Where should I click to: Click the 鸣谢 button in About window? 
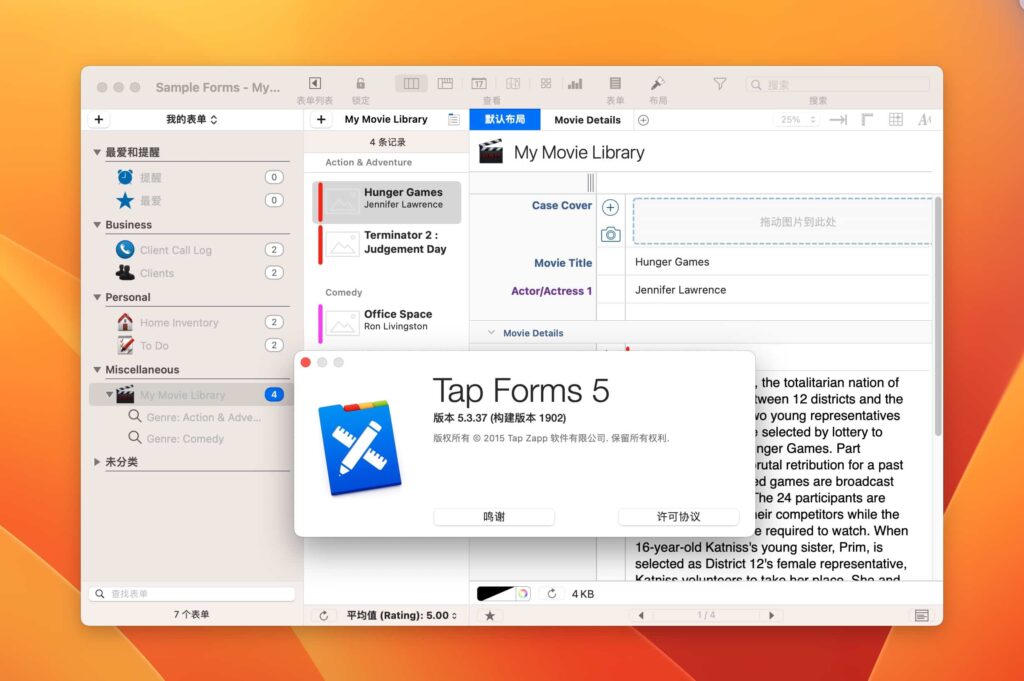tap(494, 517)
